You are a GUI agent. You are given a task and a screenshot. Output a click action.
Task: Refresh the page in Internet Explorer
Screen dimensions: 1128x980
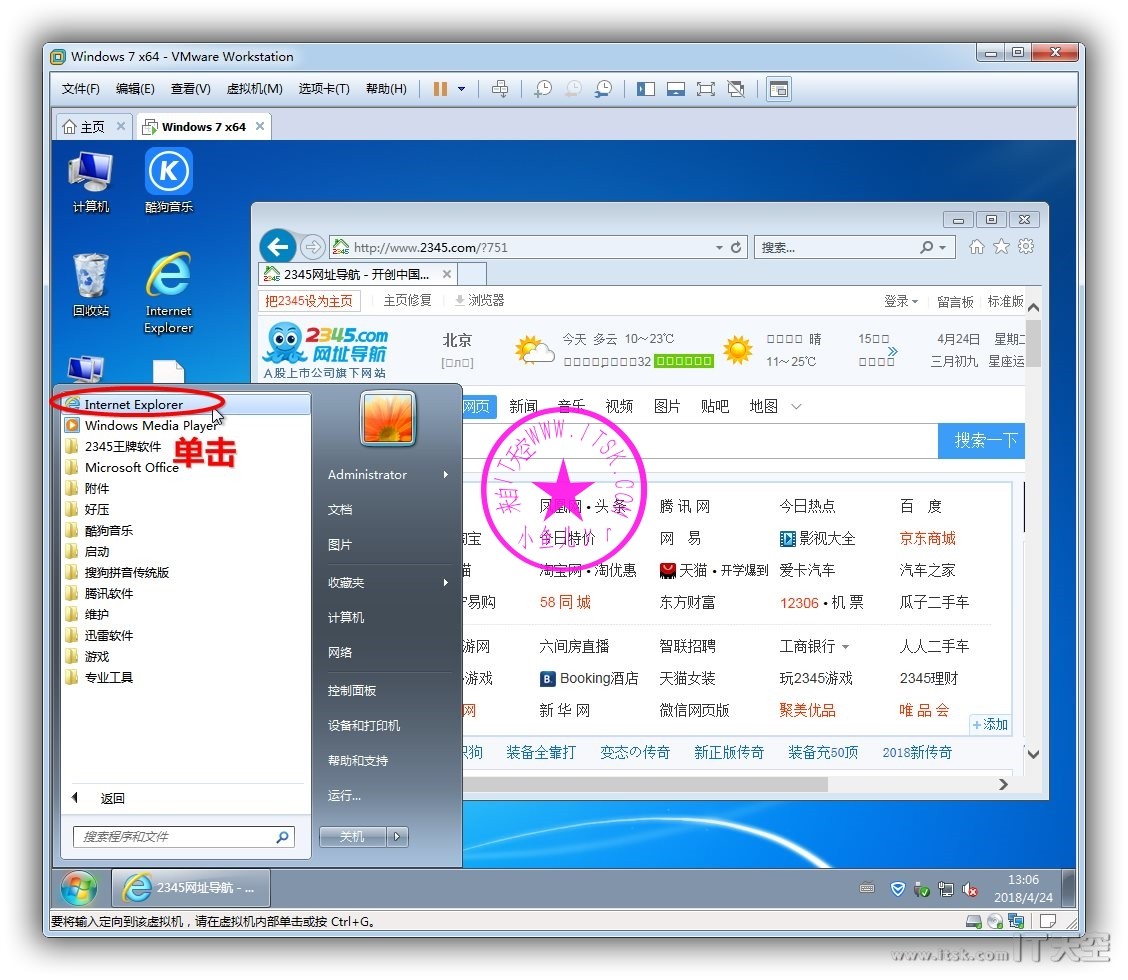737,247
